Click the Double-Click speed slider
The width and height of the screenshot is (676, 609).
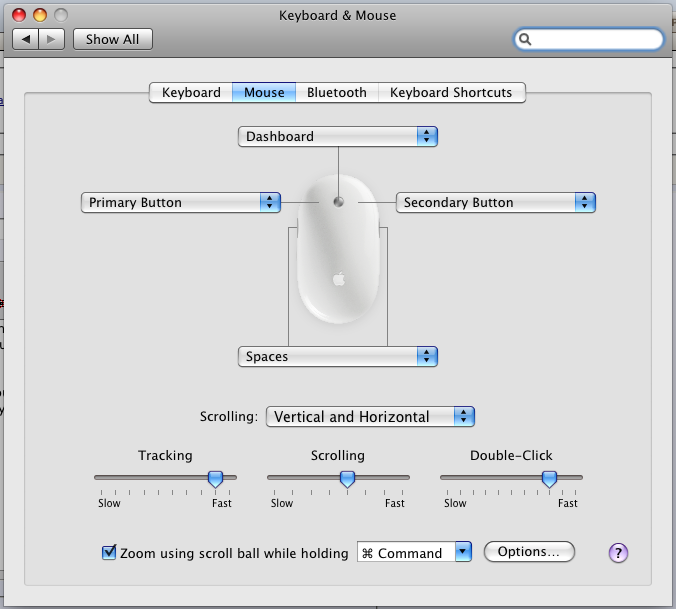(511, 478)
